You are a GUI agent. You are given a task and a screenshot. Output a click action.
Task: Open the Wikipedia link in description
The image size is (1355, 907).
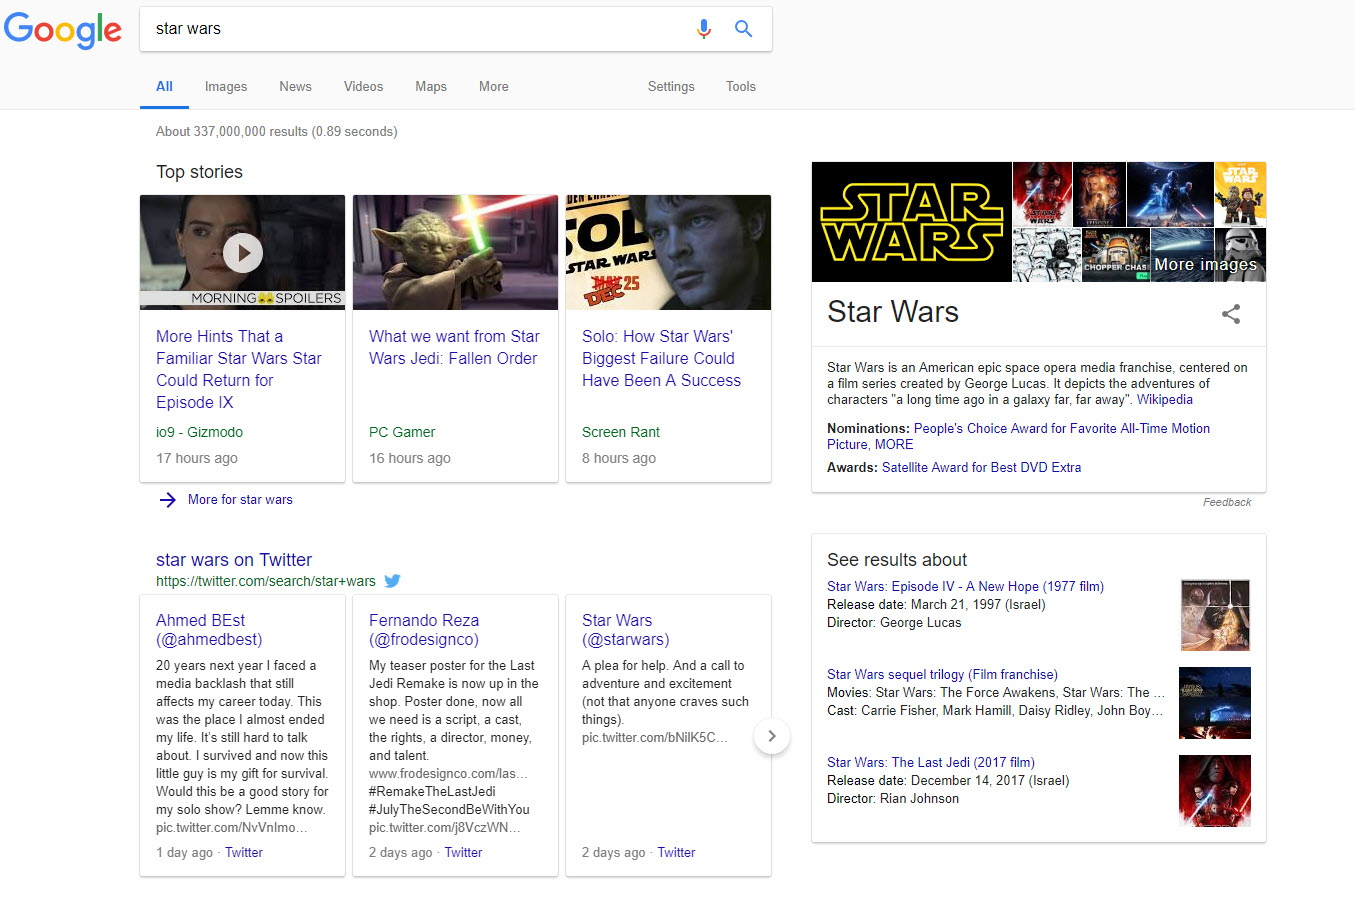[1164, 400]
